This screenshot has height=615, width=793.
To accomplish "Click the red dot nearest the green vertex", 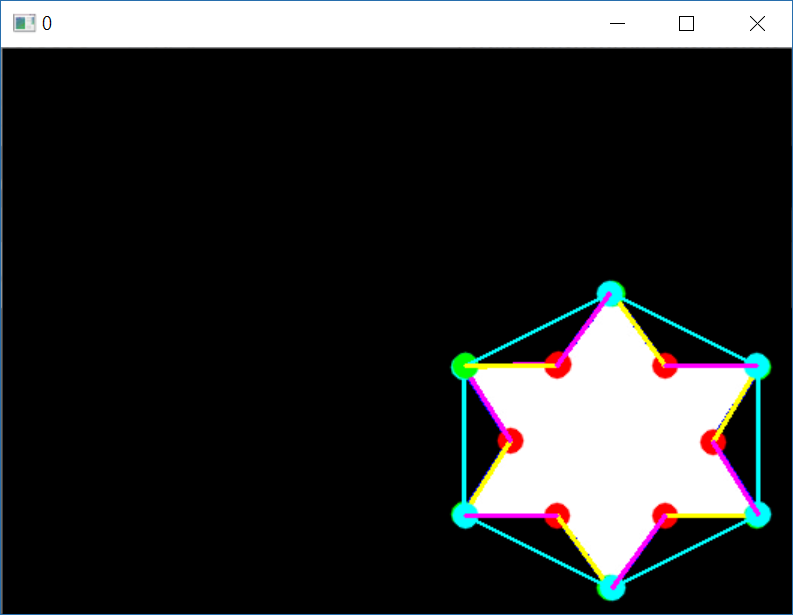I will coord(558,365).
